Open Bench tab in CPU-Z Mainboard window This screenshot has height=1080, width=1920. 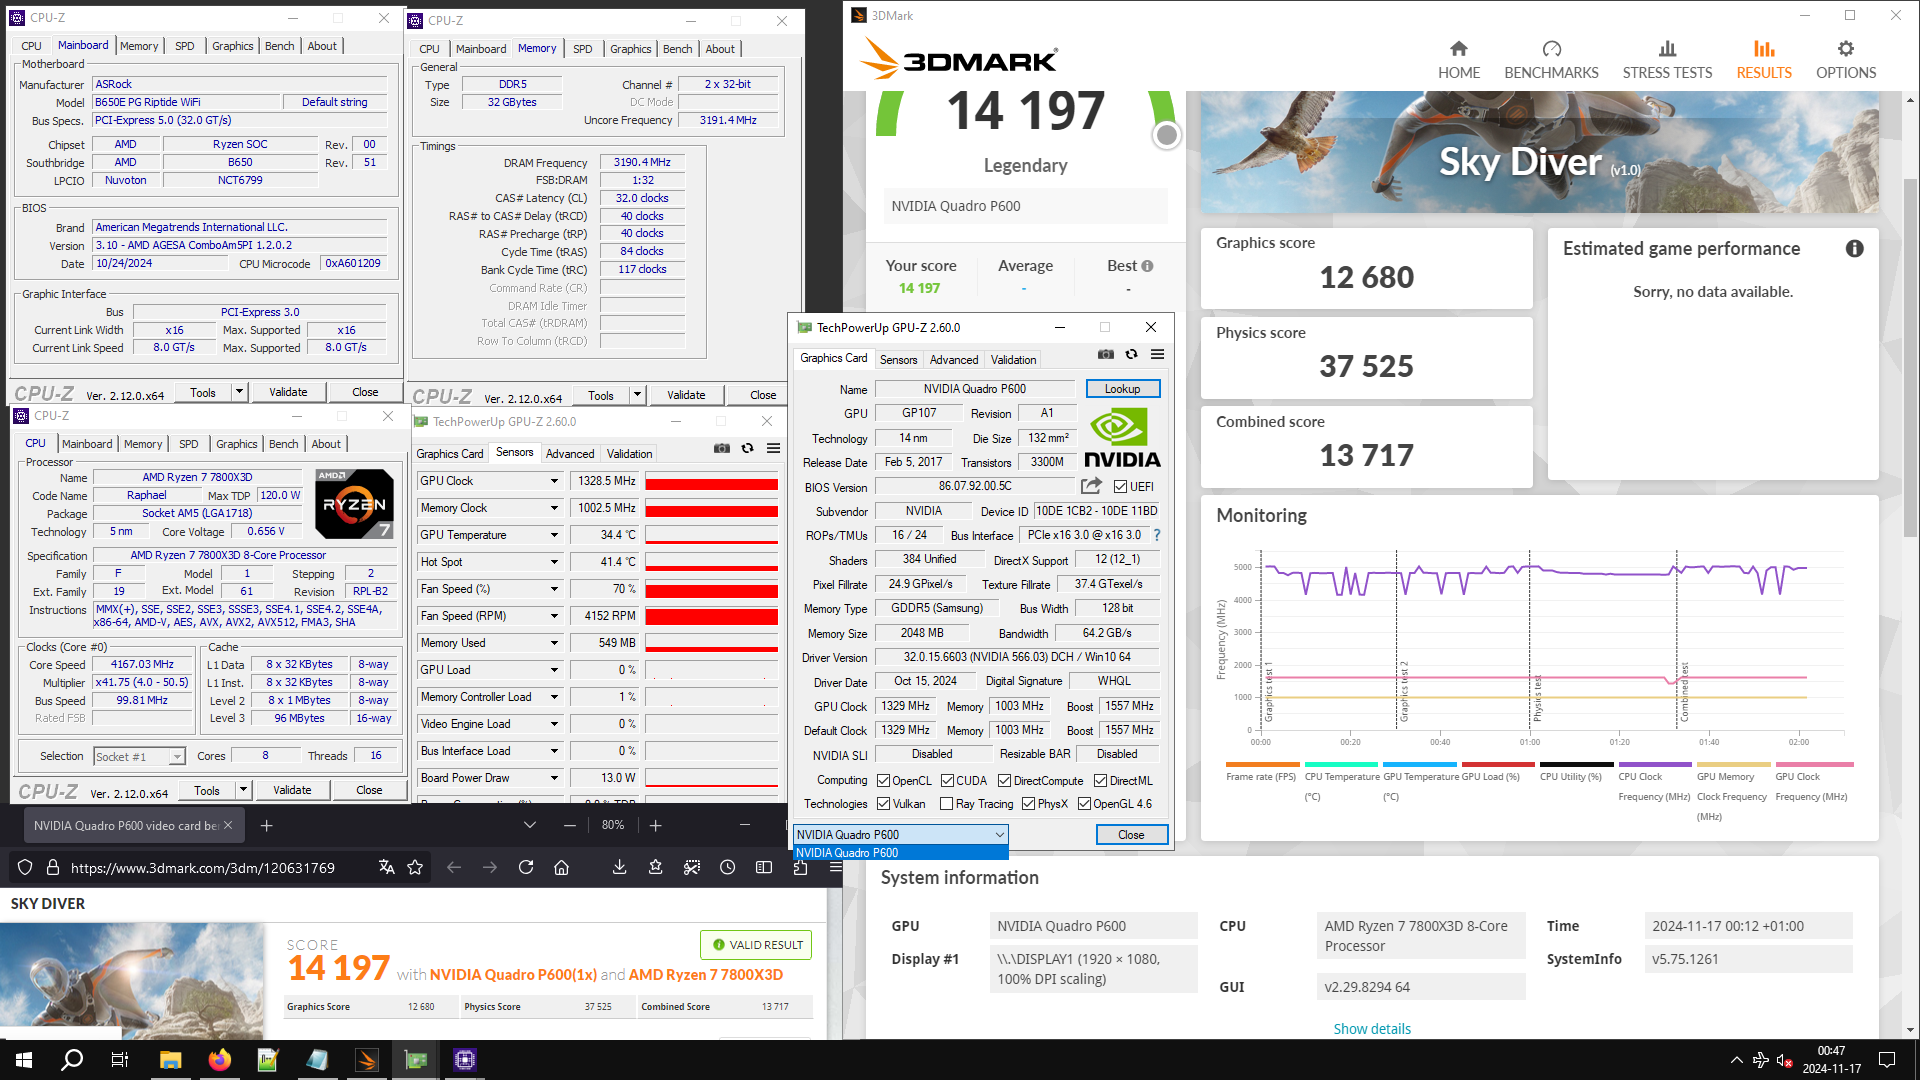[280, 46]
